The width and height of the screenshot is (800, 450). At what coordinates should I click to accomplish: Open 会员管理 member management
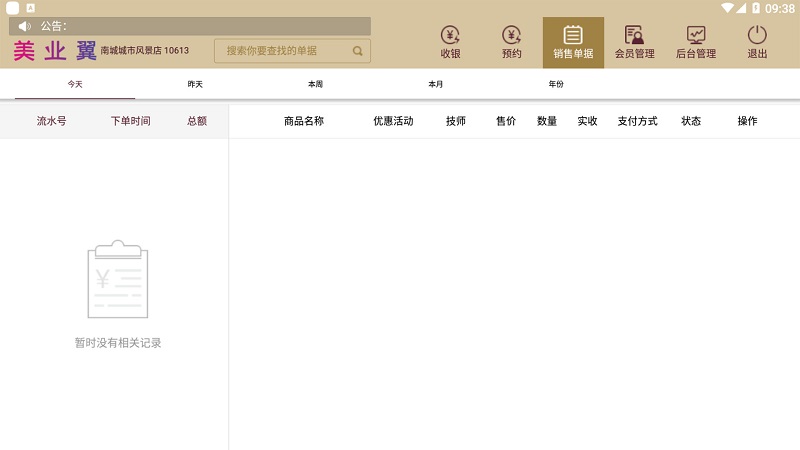[634, 42]
